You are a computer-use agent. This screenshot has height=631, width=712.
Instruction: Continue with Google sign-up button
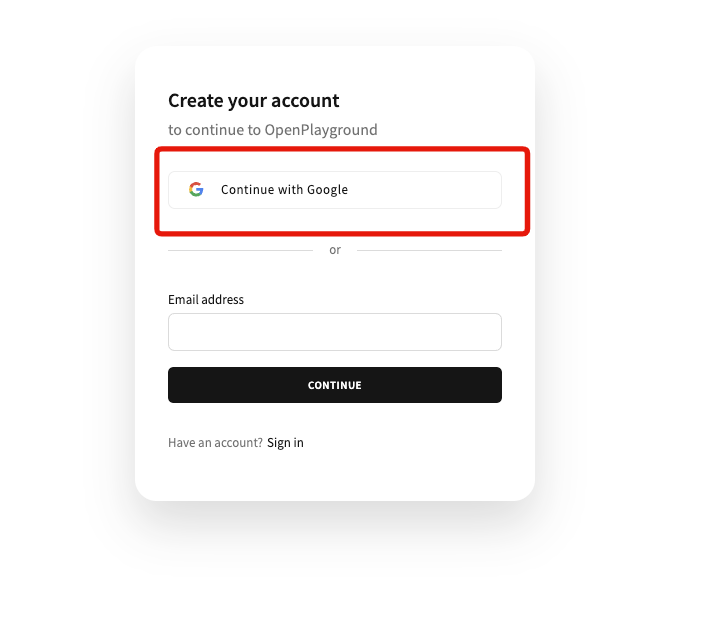335,190
